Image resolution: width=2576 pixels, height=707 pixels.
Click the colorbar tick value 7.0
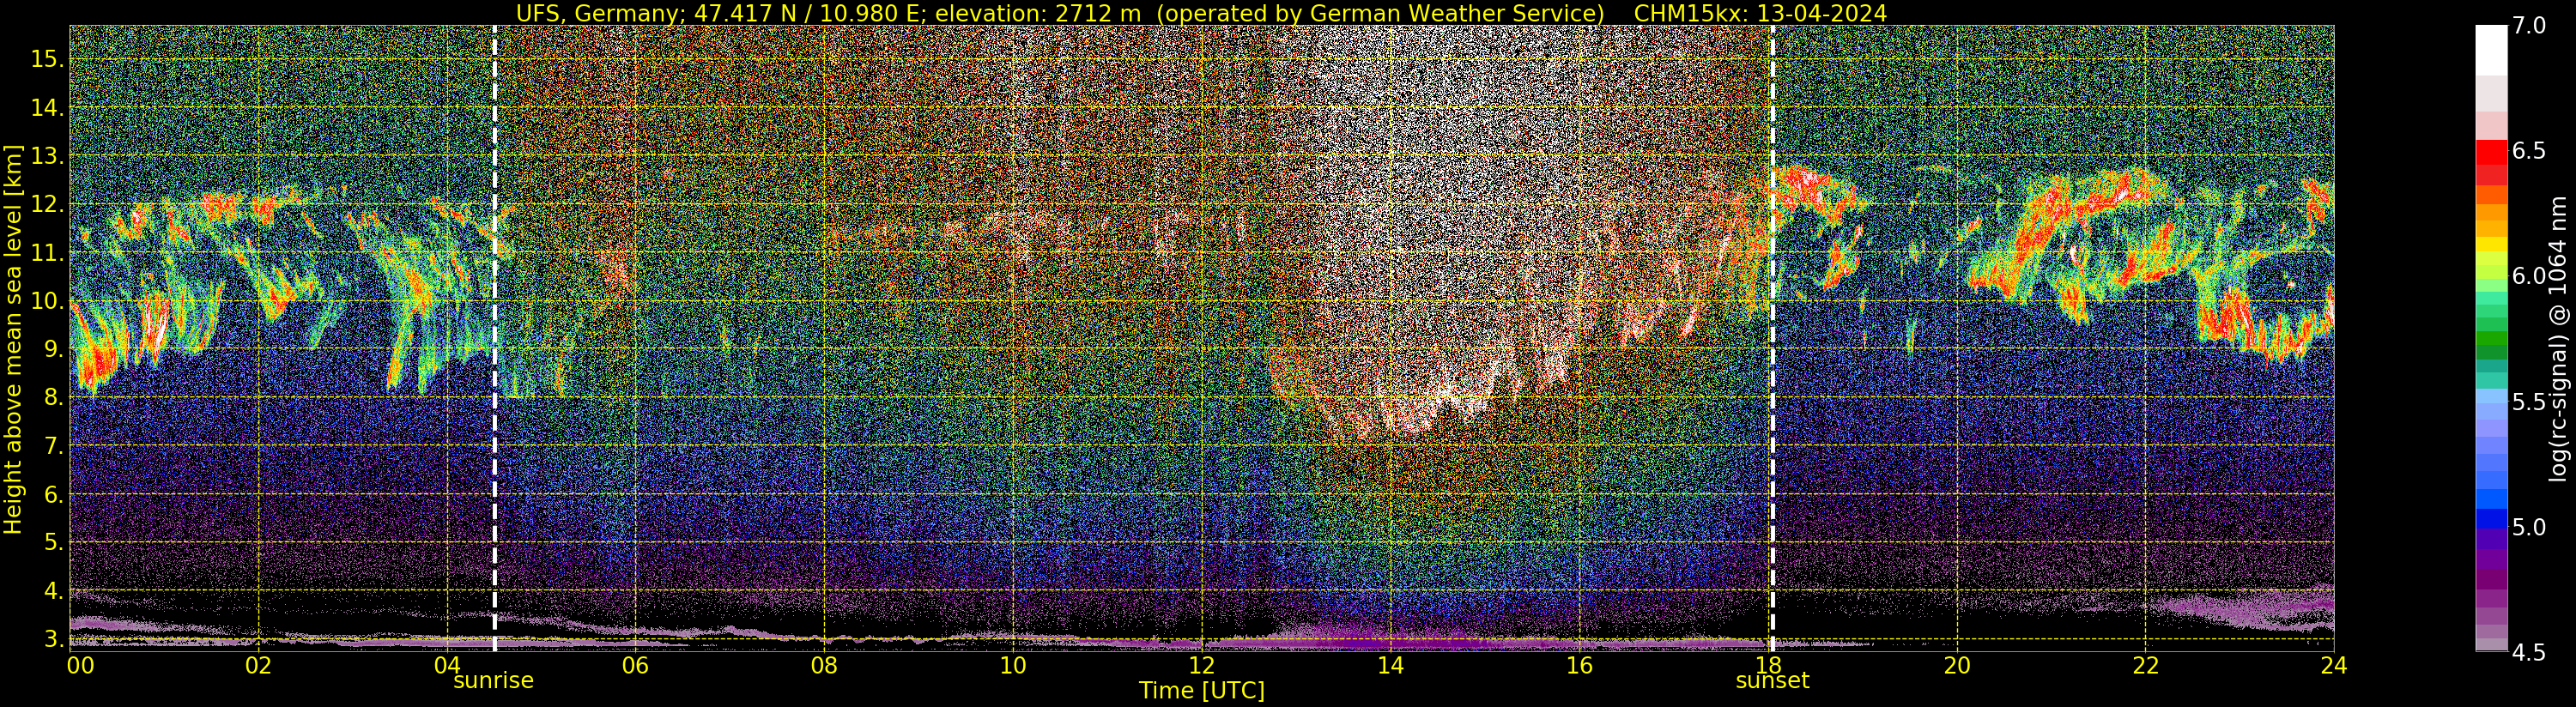(x=2530, y=26)
